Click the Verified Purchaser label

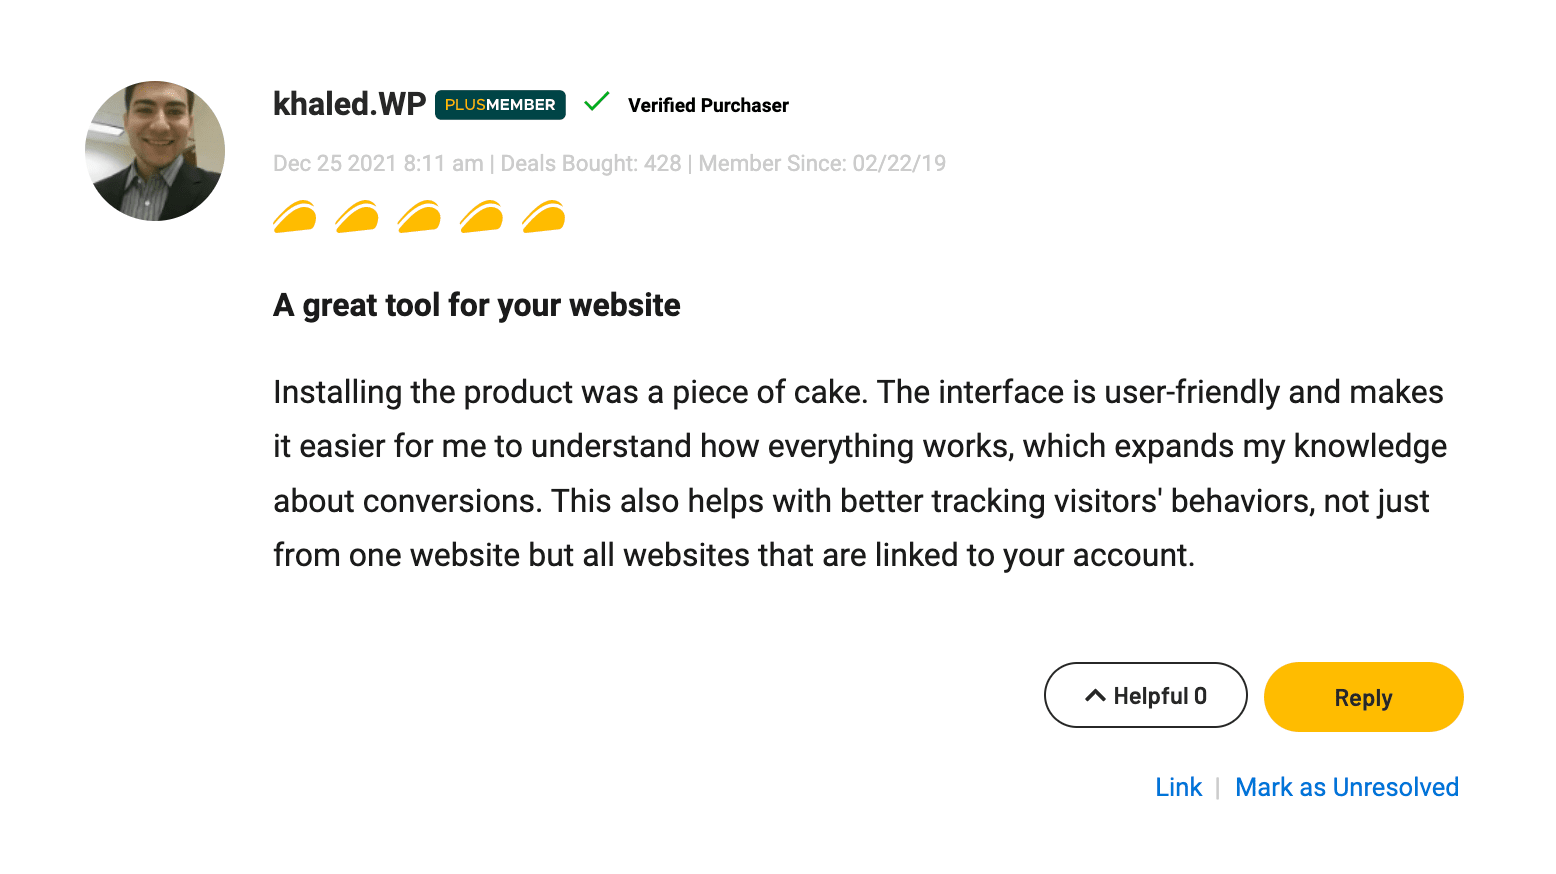[708, 105]
